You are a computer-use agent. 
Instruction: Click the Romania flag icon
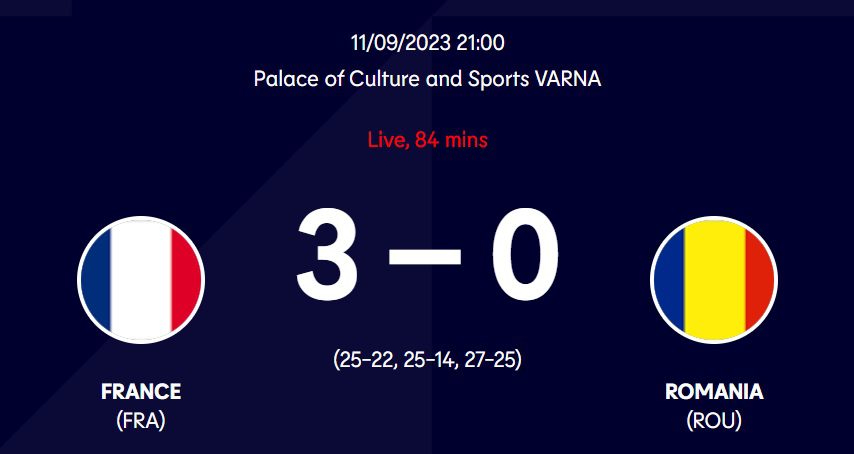pyautogui.click(x=713, y=279)
